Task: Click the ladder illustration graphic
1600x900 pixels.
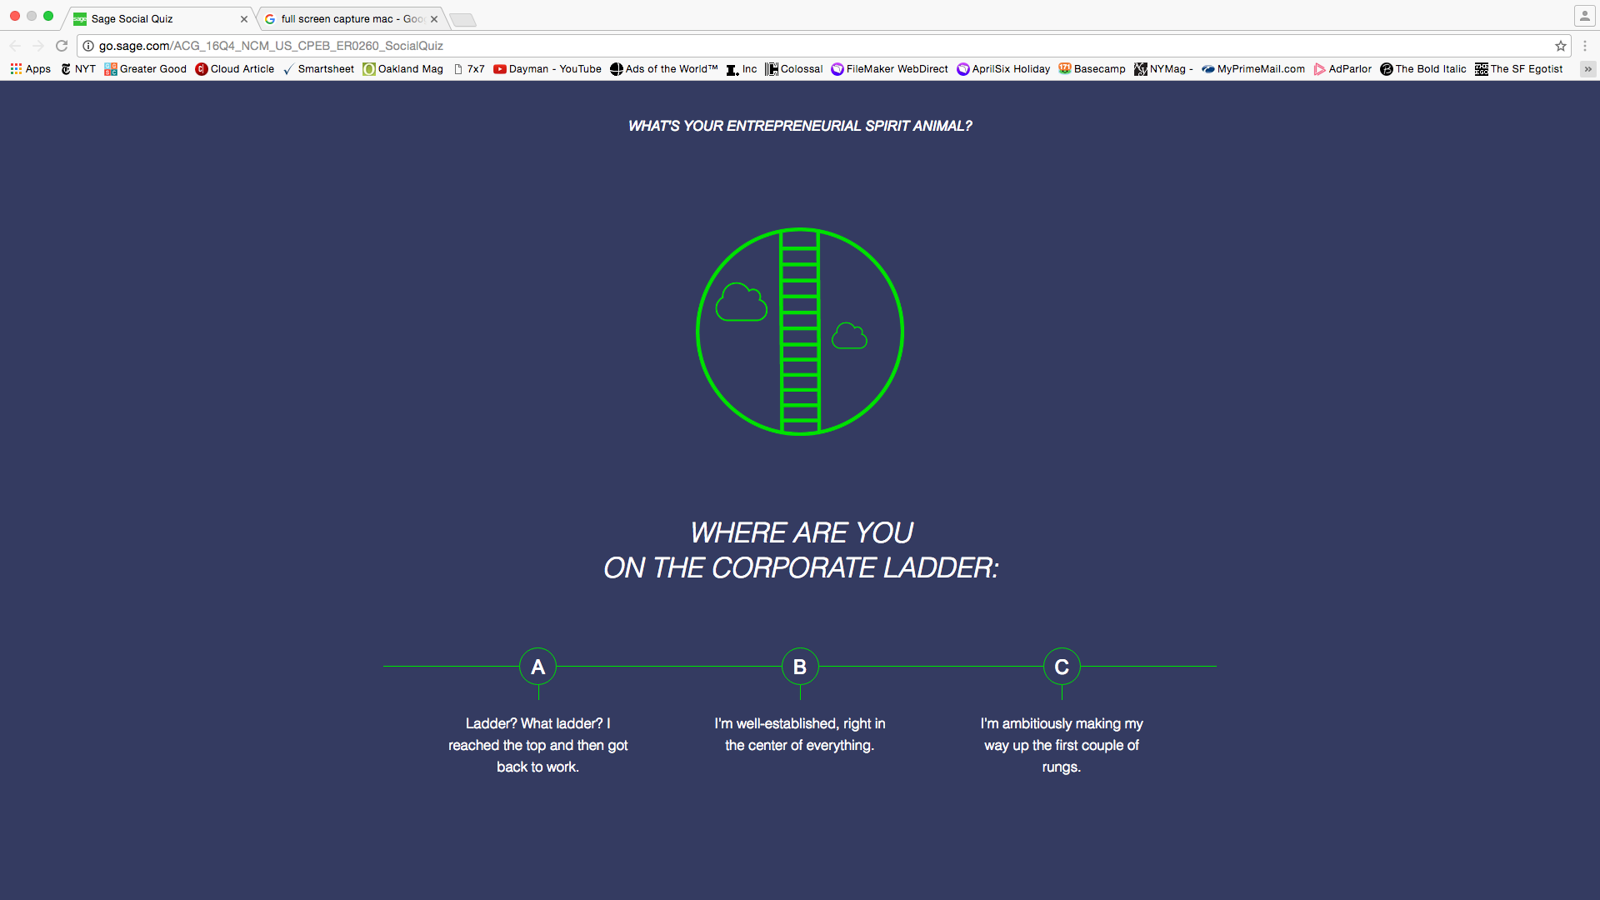Action: (800, 332)
